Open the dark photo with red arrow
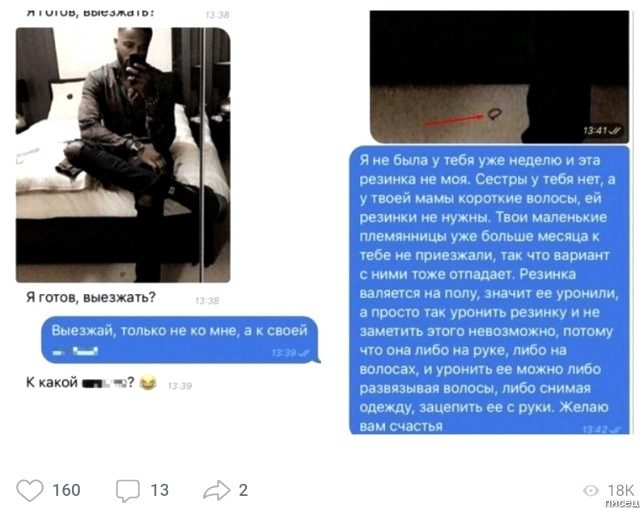This screenshot has height=508, width=640. pyautogui.click(x=499, y=77)
